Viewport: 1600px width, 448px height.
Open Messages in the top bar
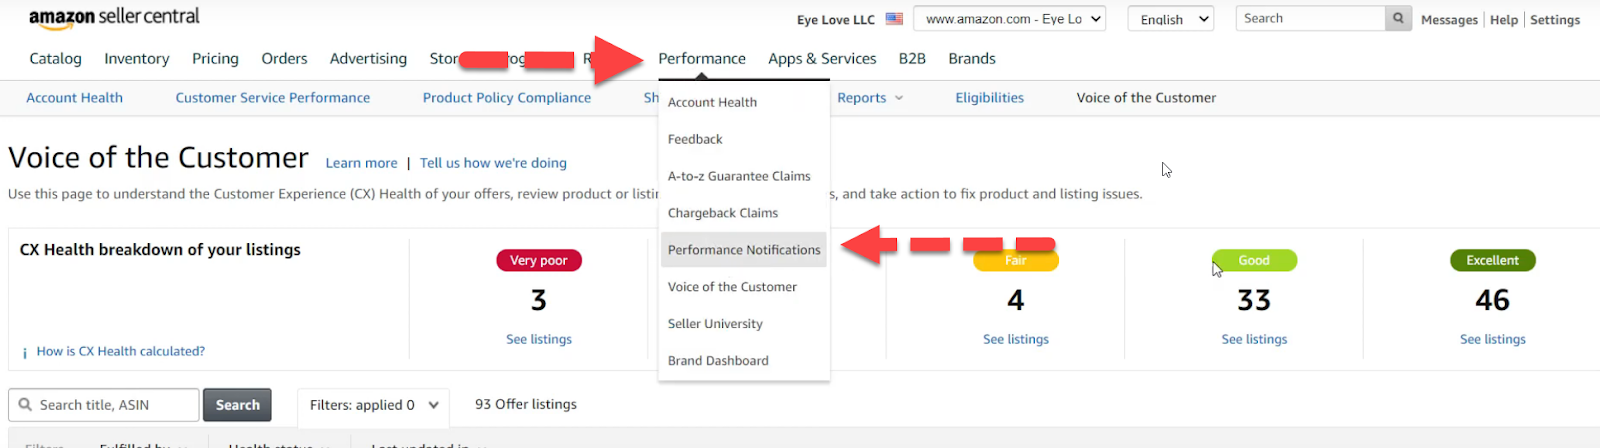[1449, 20]
